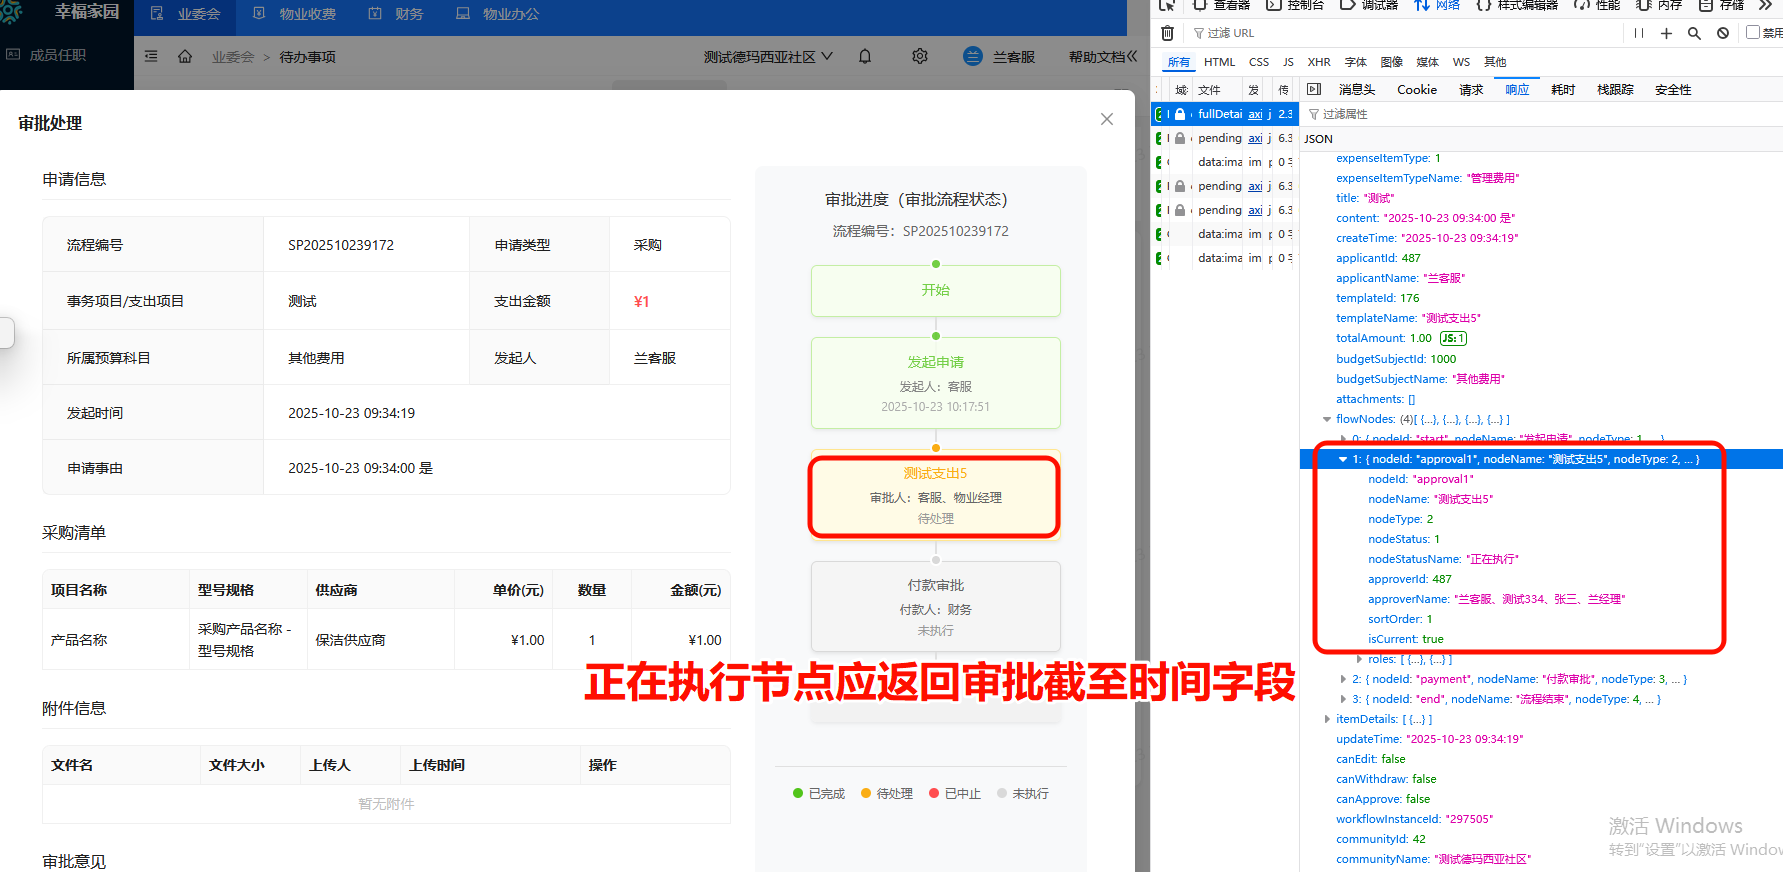Open request blocking (circle-slash) icon
This screenshot has height=872, width=1783.
tap(1723, 33)
